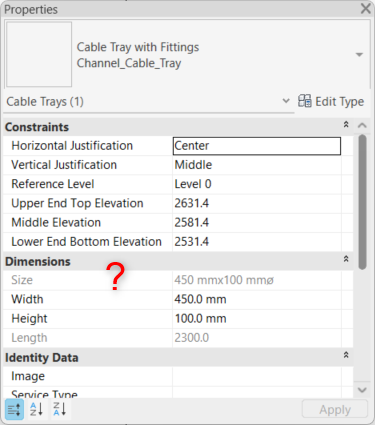Viewport: 375px width, 425px height.
Task: Click the Channel_Cable_Tray type name
Action: coord(129,63)
